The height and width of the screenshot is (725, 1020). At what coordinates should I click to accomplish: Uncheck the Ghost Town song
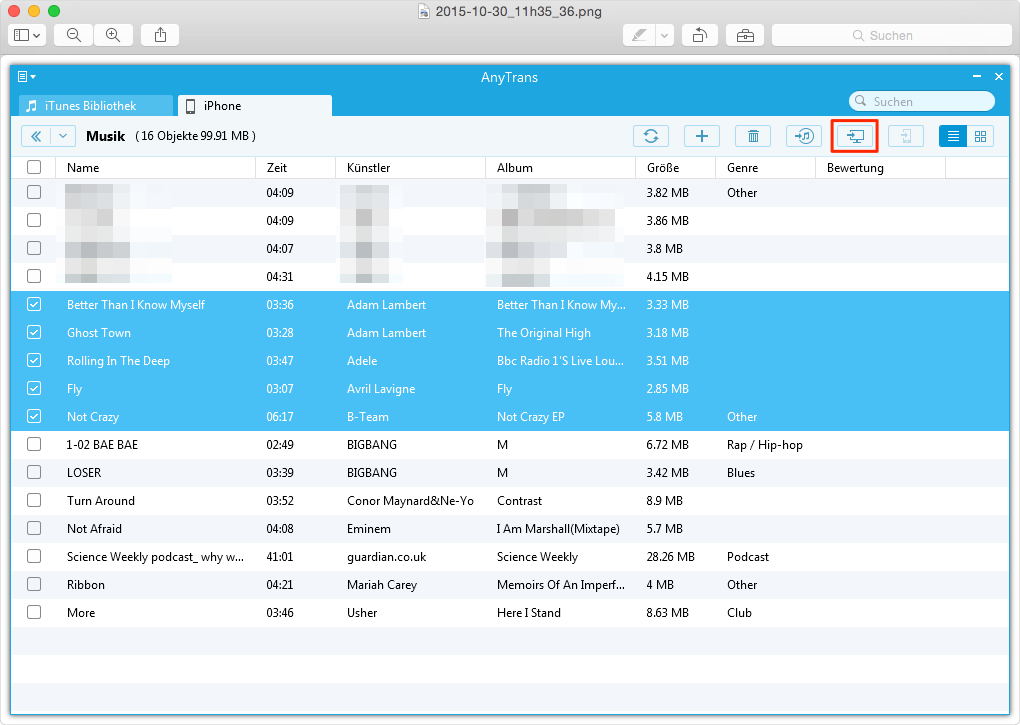click(x=34, y=332)
